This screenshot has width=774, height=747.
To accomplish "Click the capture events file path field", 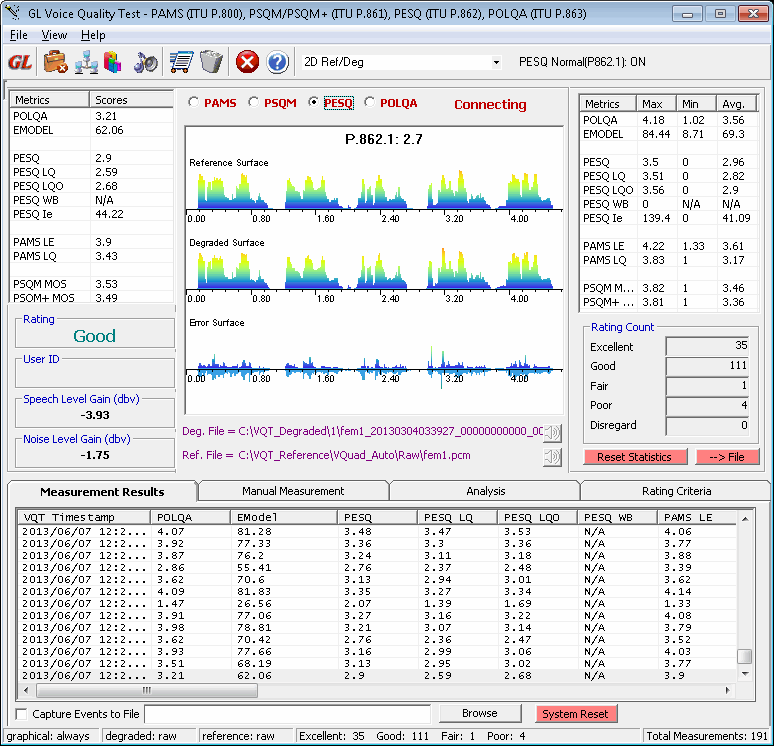I will [287, 714].
